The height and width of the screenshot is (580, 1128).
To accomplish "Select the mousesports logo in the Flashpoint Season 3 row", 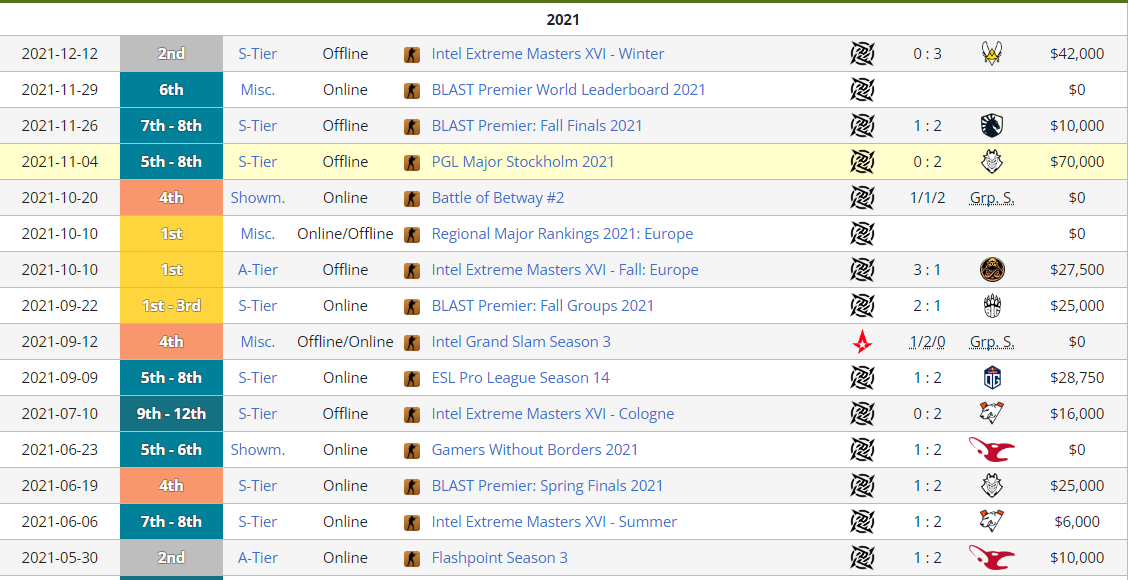I will click(x=991, y=557).
